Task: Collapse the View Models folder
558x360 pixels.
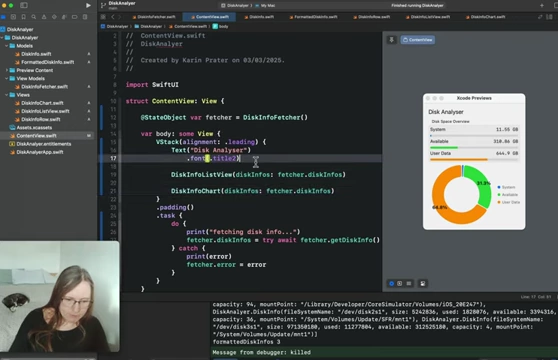Action: pyautogui.click(x=6, y=79)
